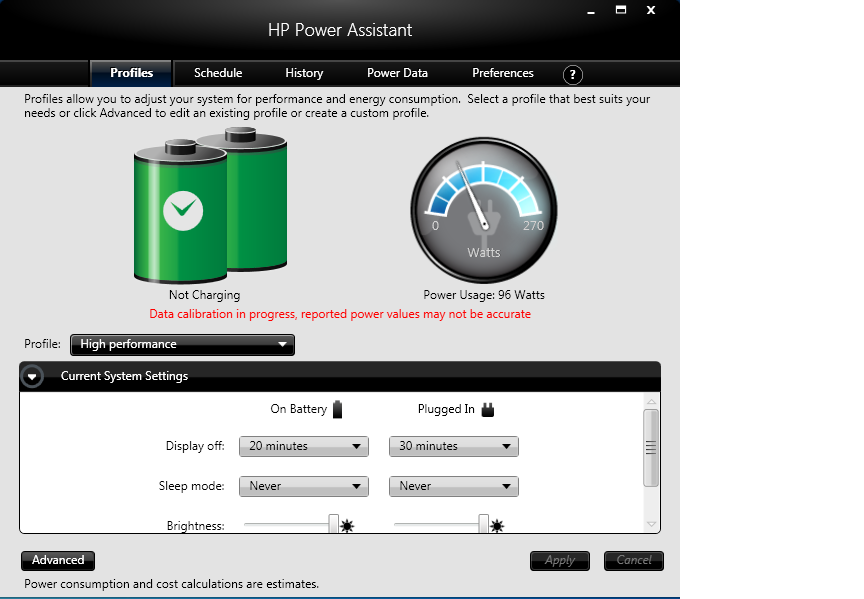Click the Plugged In brightness sun icon
Image resolution: width=864 pixels, height=599 pixels.
(497, 526)
